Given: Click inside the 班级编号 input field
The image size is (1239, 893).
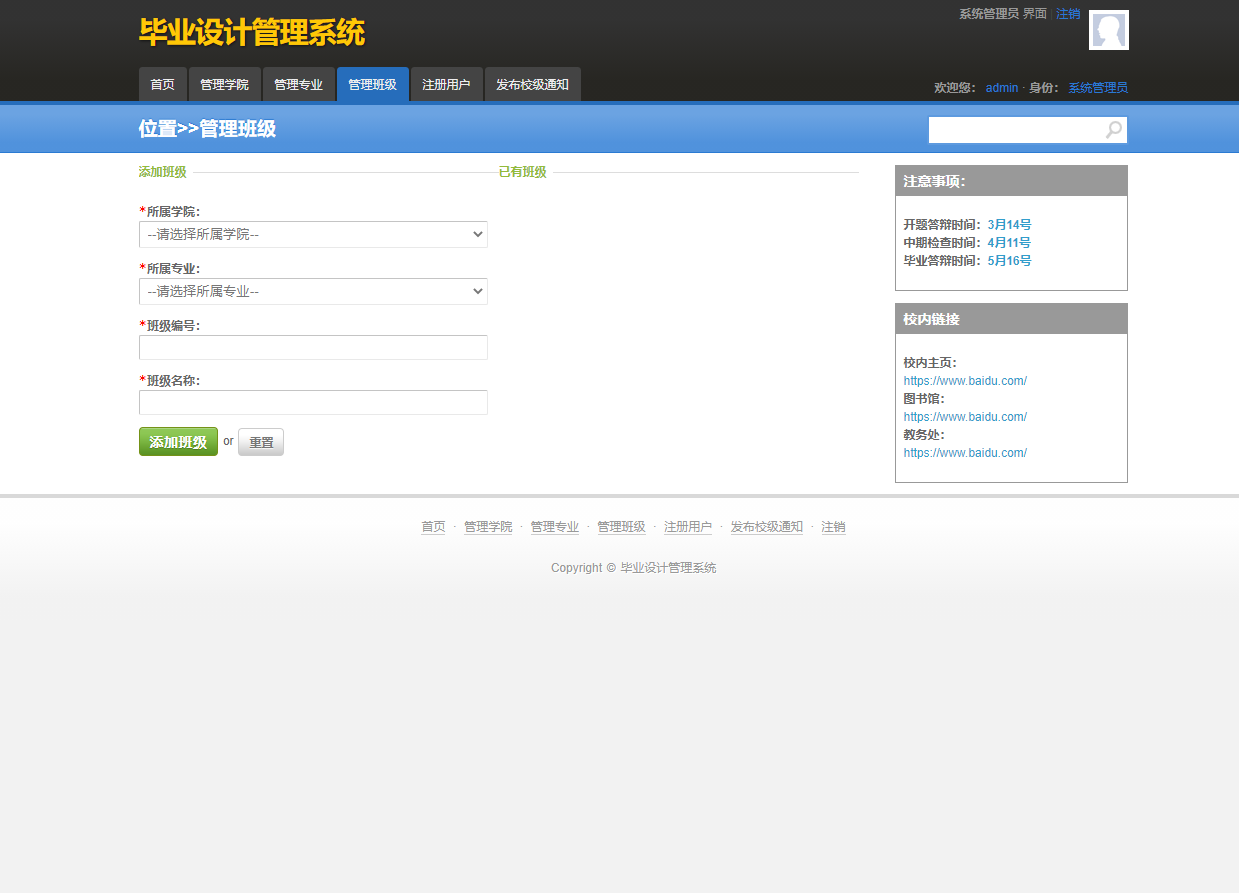Looking at the screenshot, I should point(313,347).
